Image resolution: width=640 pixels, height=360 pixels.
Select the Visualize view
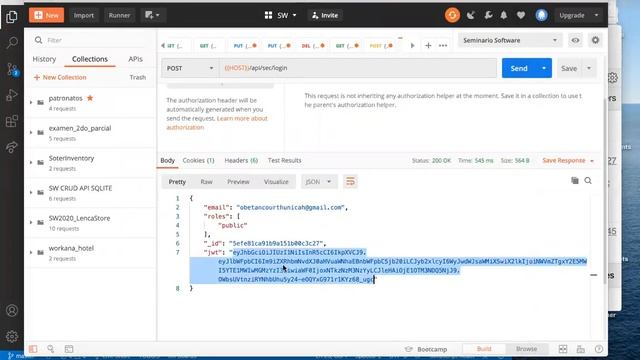pyautogui.click(x=276, y=182)
